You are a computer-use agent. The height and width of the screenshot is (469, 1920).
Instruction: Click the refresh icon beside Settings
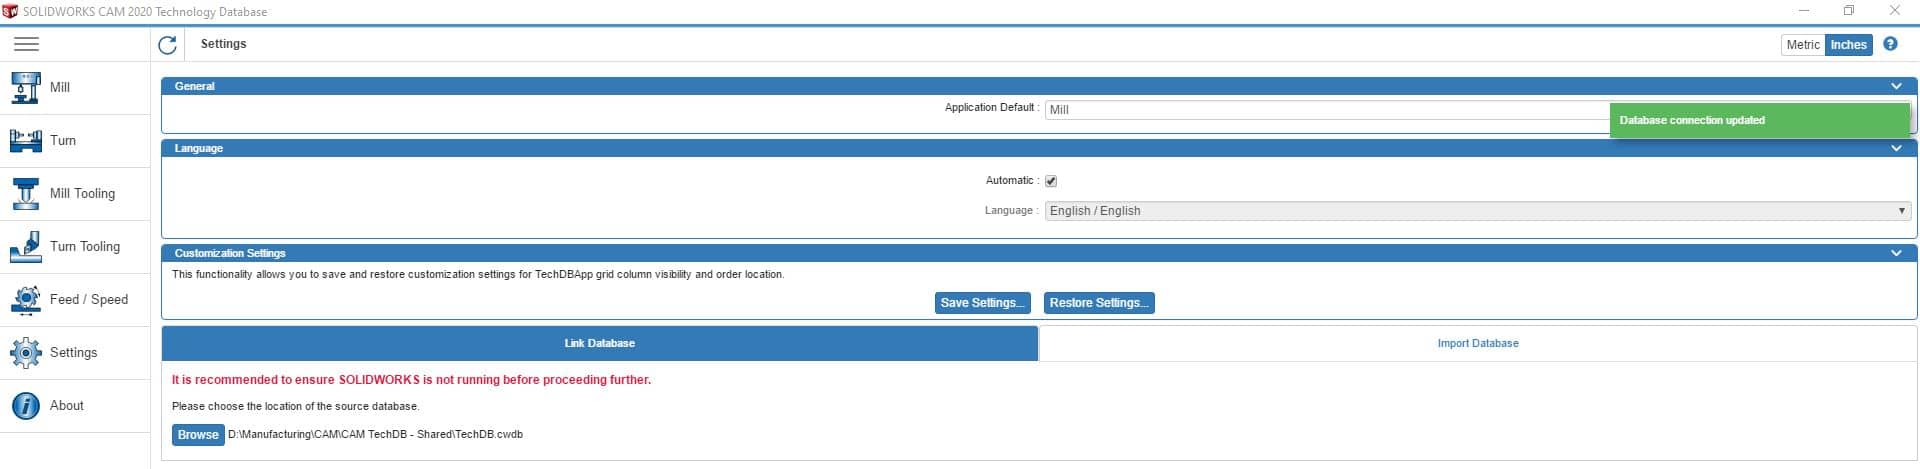pos(167,44)
